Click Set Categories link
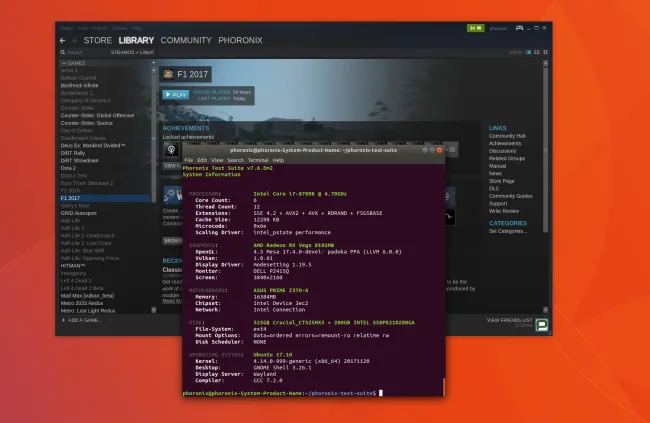This screenshot has width=650, height=423. point(508,231)
